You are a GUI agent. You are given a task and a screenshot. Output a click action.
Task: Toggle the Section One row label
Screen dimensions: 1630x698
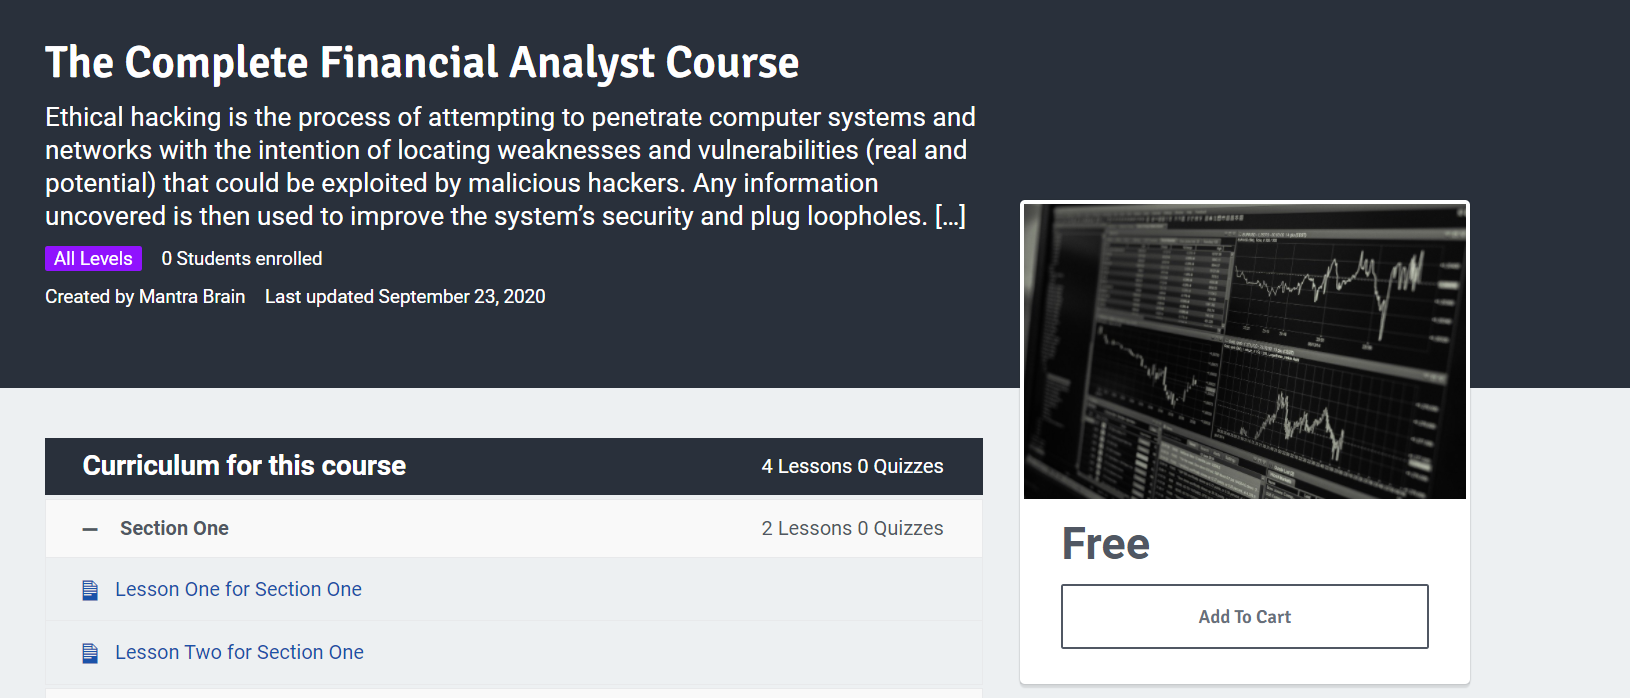point(174,528)
